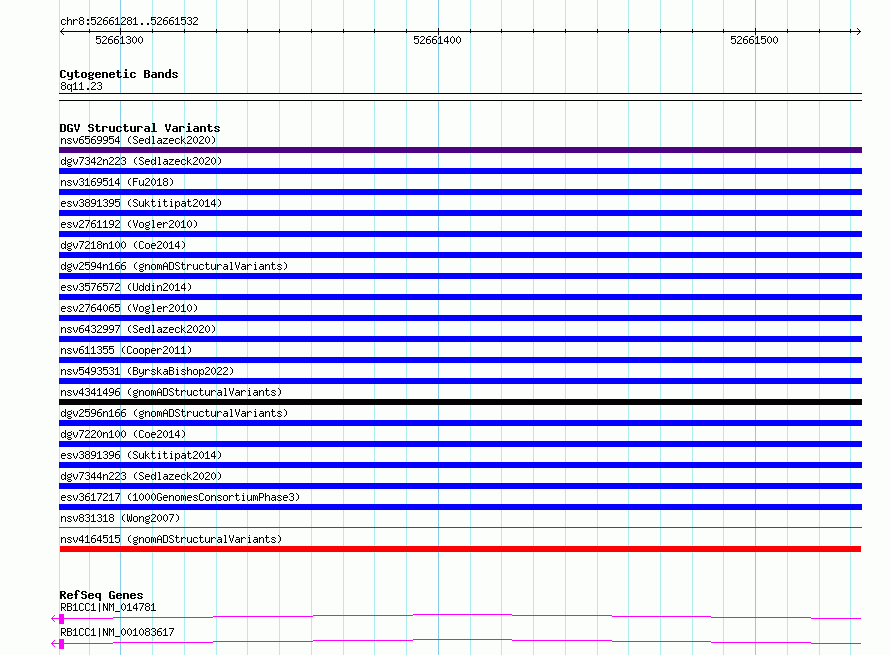
Task: Select variant esv2761192 (Vogler2010) label
Action: click(129, 224)
